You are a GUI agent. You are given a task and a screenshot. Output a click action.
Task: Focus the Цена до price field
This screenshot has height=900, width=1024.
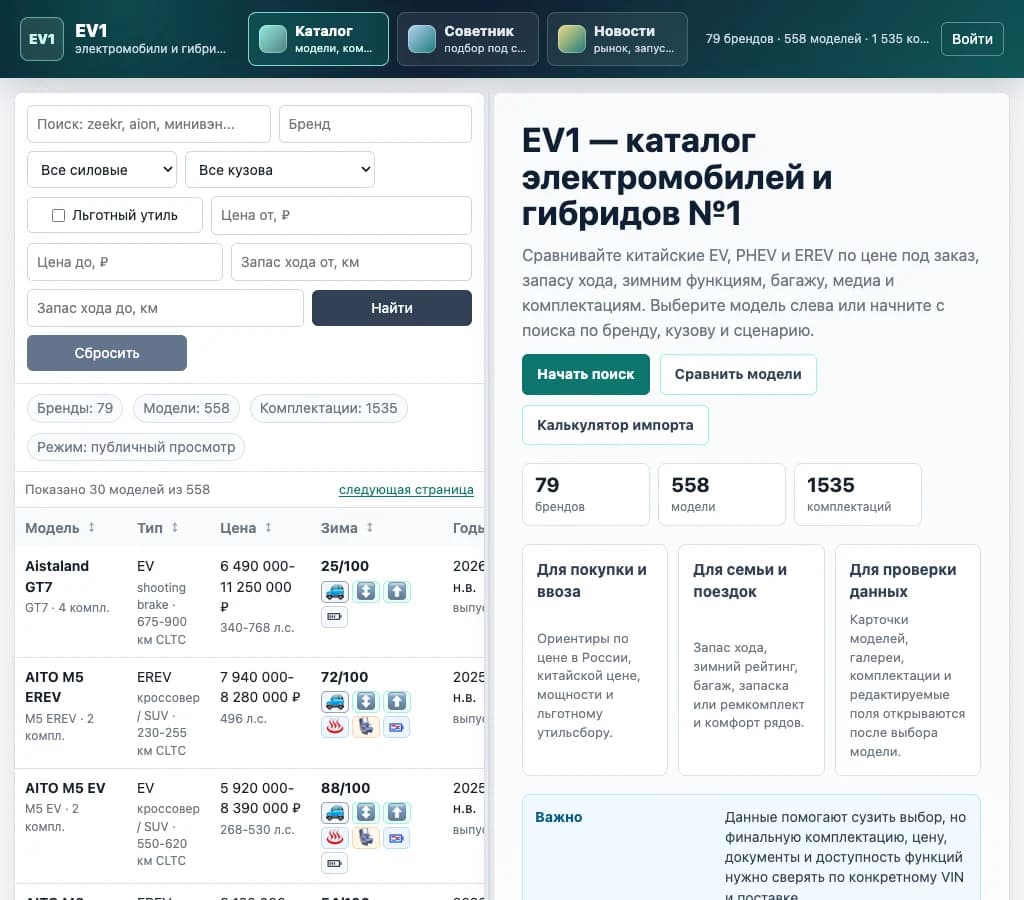tap(125, 262)
